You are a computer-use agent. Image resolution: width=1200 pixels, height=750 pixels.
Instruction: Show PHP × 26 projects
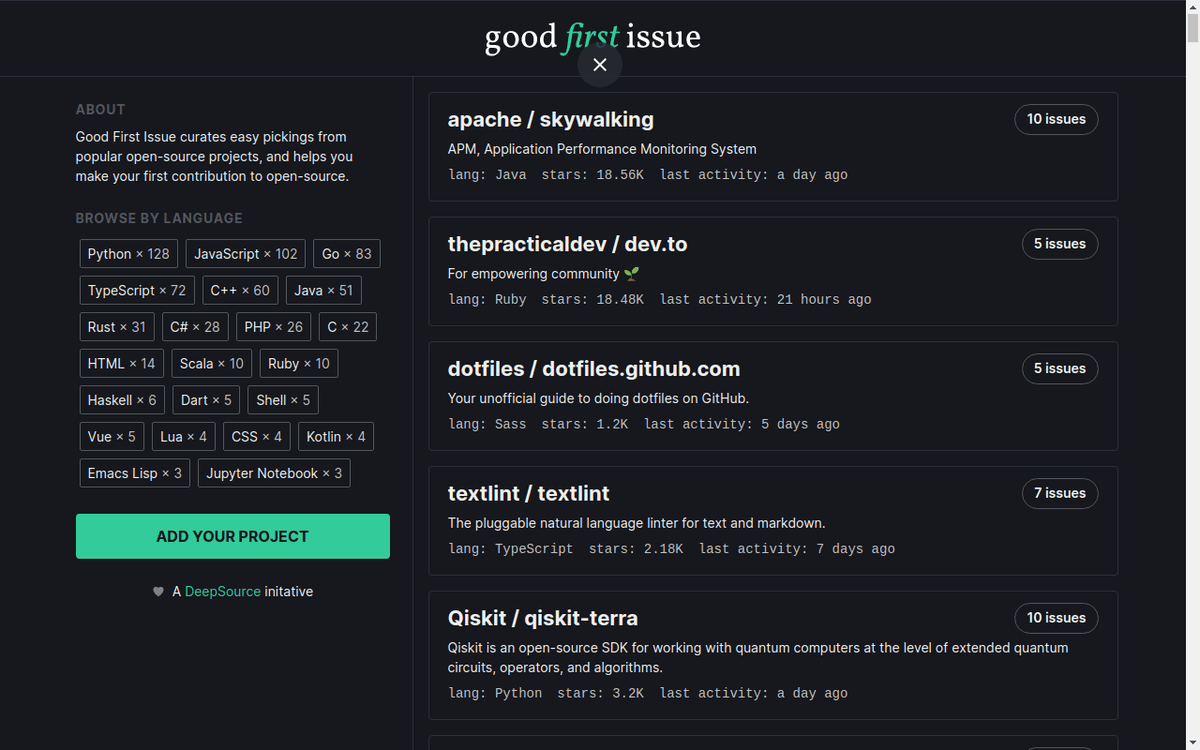coord(274,327)
